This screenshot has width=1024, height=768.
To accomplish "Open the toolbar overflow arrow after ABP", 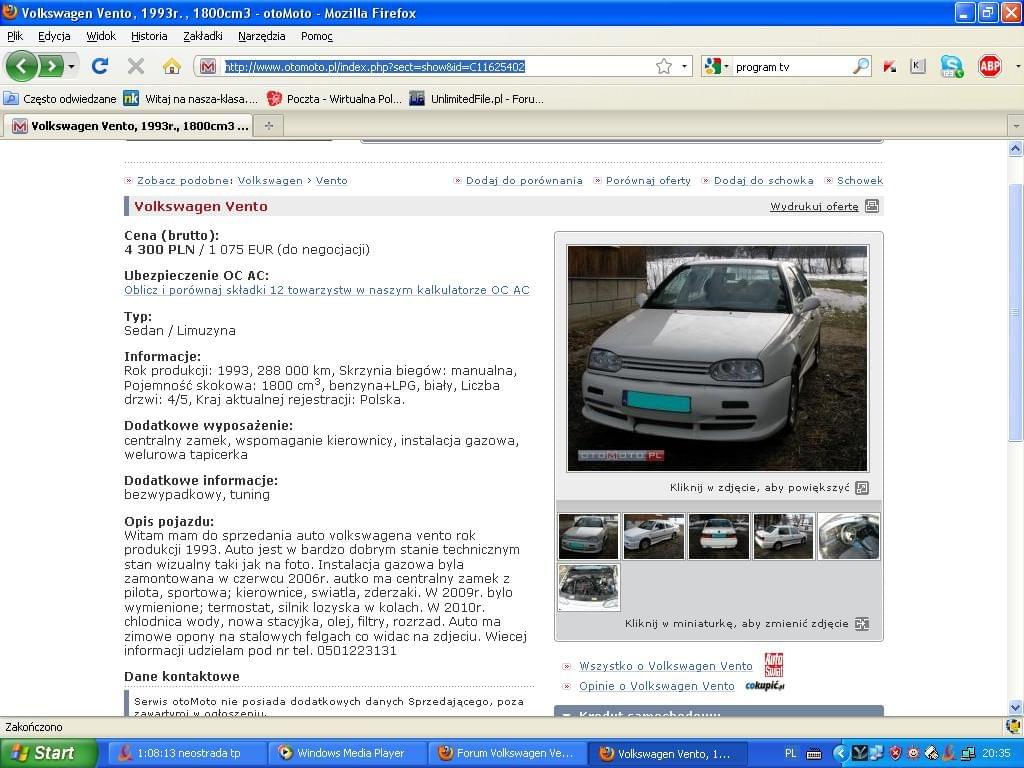I will 1017,66.
